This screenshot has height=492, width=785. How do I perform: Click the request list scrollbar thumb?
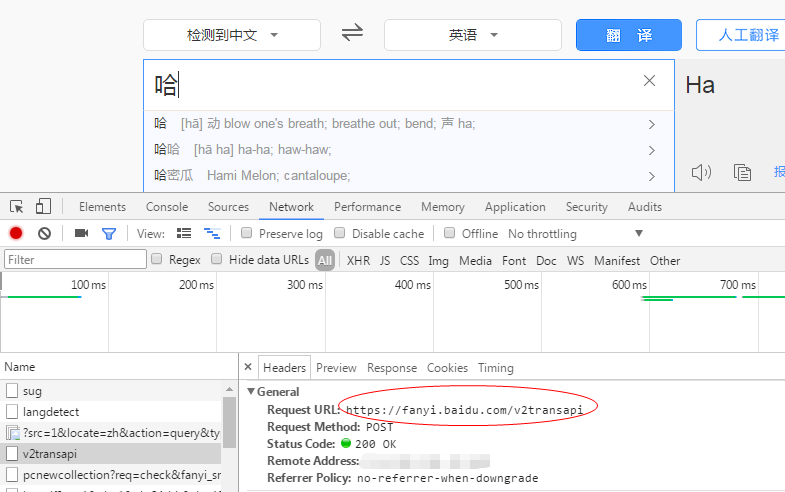point(229,422)
